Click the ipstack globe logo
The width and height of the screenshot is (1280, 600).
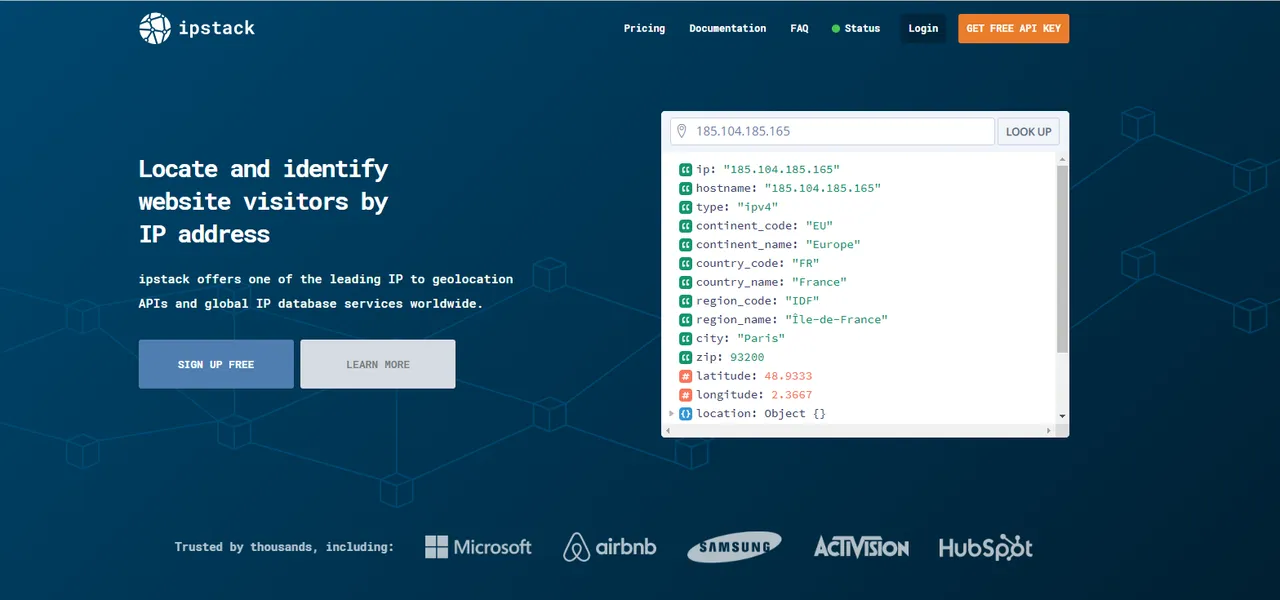[x=155, y=28]
